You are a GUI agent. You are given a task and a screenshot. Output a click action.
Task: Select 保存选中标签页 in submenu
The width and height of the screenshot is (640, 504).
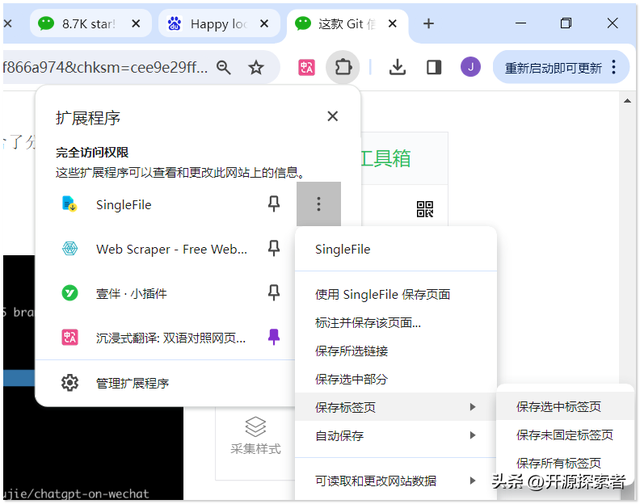565,406
